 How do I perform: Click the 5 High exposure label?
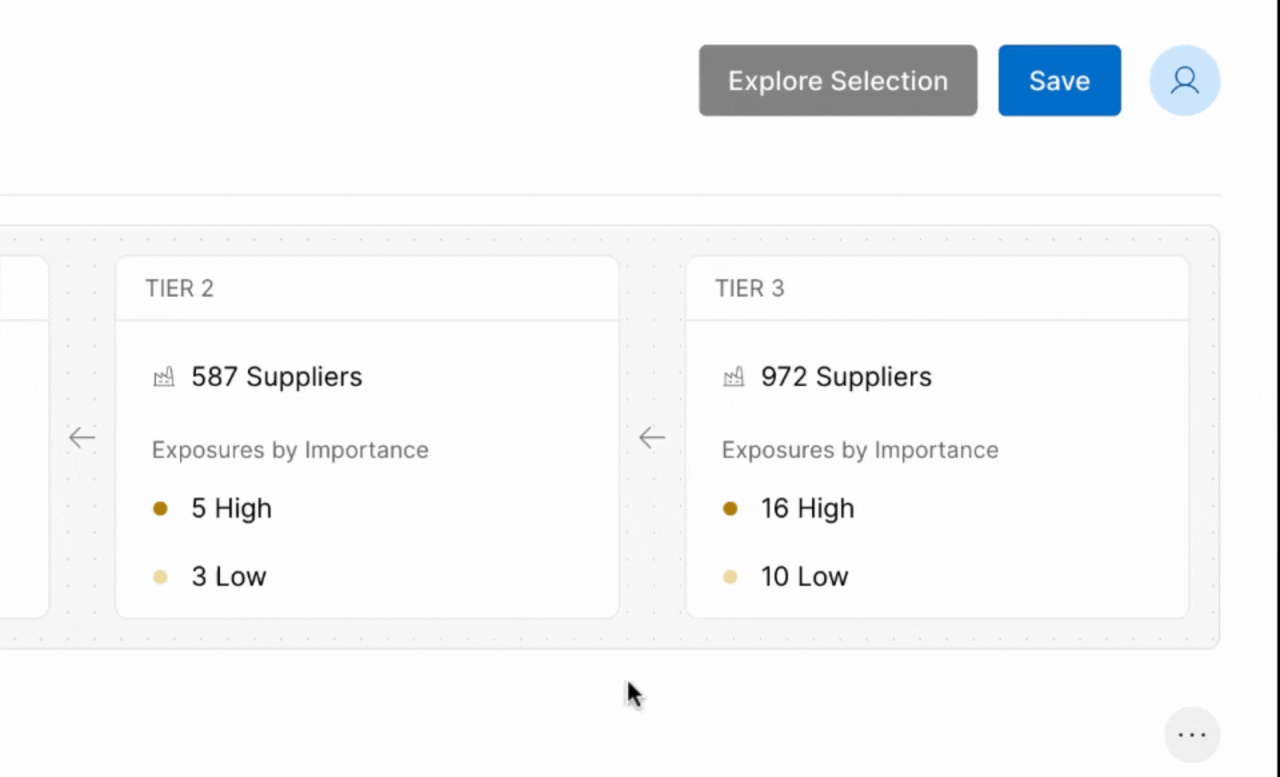click(x=231, y=509)
